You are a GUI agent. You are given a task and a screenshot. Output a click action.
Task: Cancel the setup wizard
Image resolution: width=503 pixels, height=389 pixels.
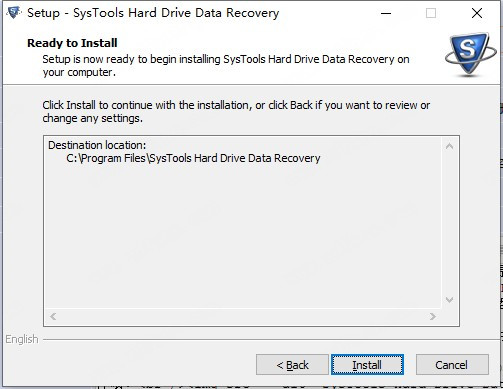(452, 365)
